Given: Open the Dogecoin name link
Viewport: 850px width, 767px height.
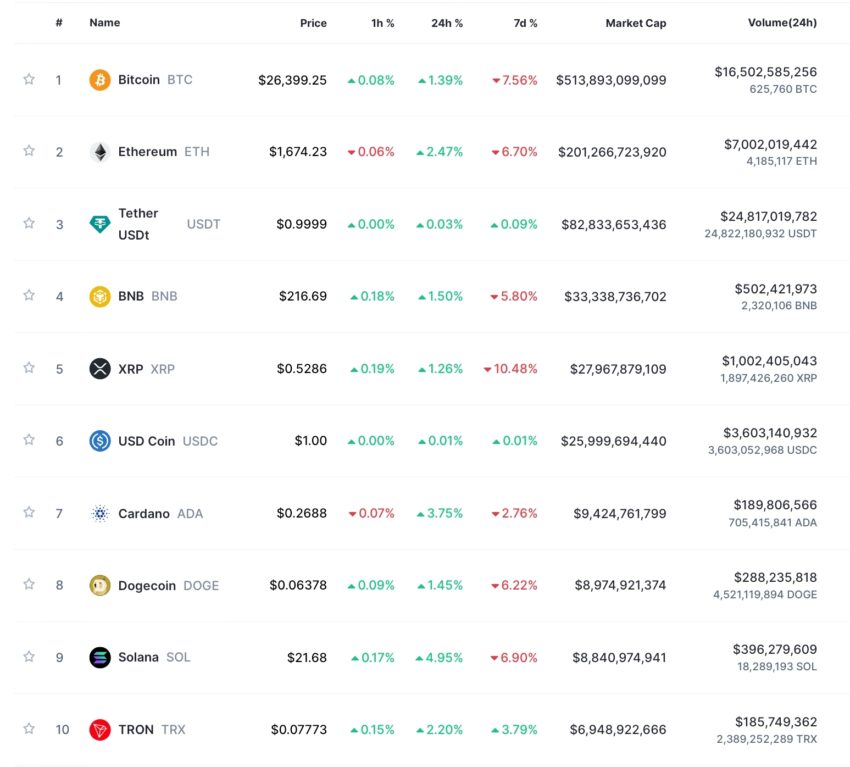Looking at the screenshot, I should point(147,585).
